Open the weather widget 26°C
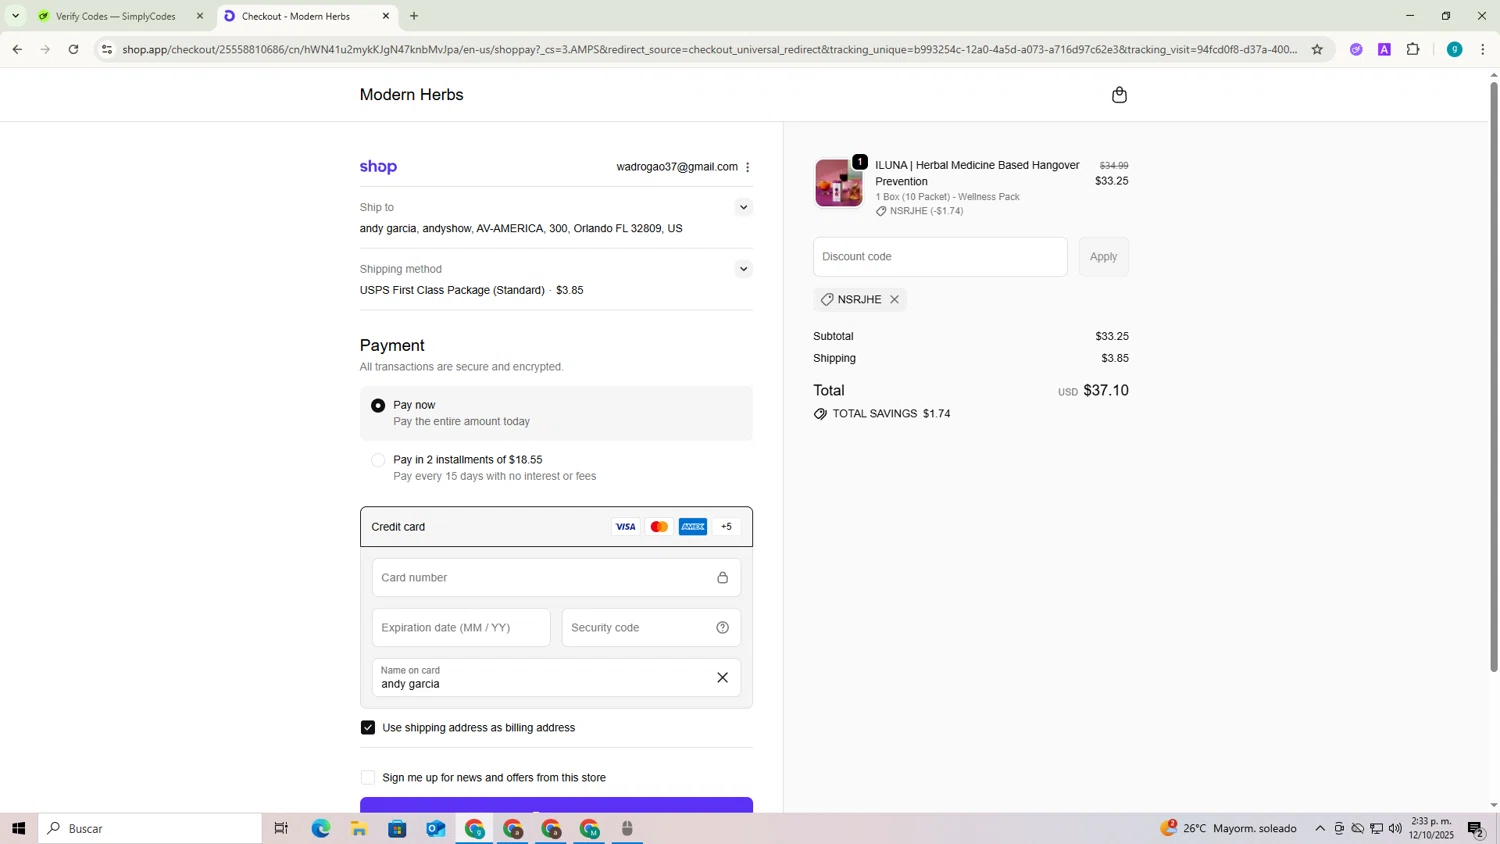The width and height of the screenshot is (1500, 844). 1228,829
